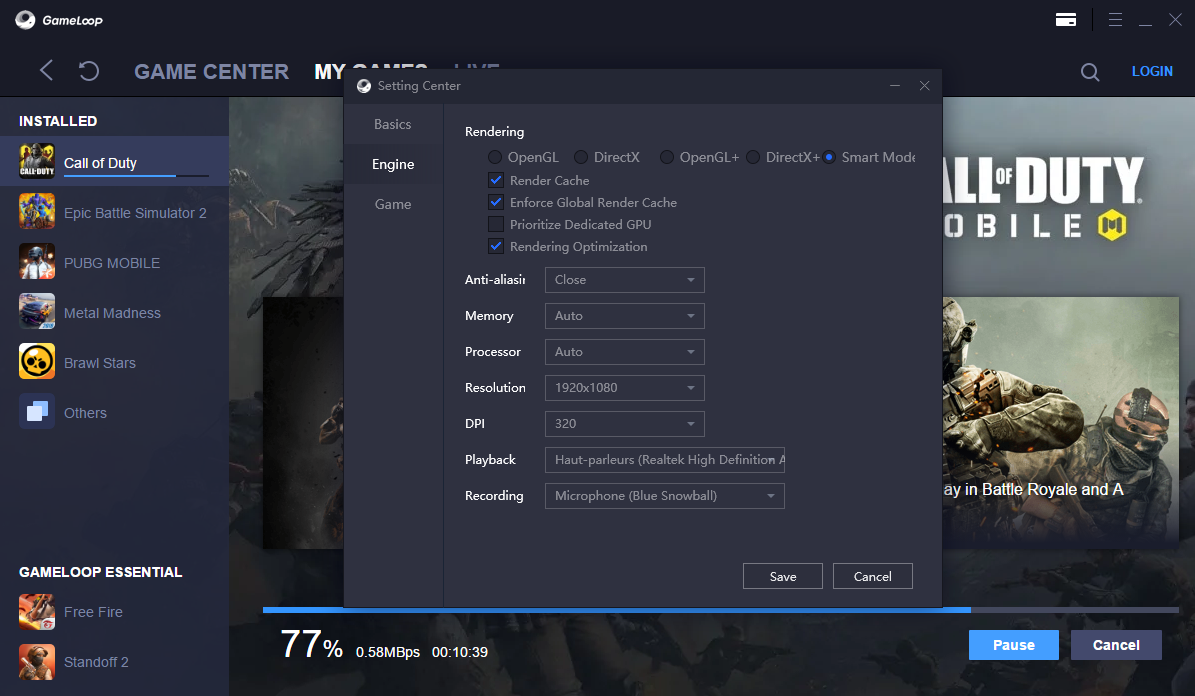Screen dimensions: 1195x696
Task: Open the hamburger menu icon in the title bar
Action: coord(1116,19)
